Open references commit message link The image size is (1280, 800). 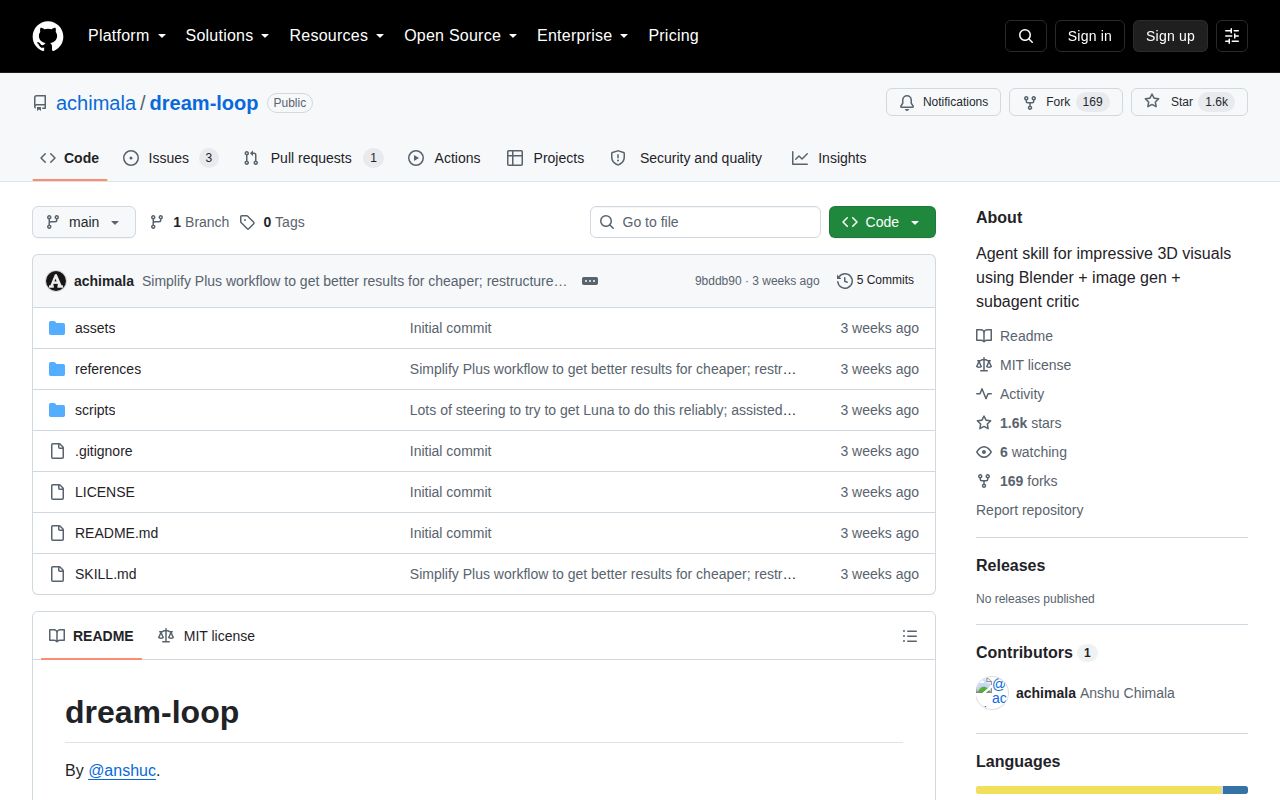coord(603,369)
